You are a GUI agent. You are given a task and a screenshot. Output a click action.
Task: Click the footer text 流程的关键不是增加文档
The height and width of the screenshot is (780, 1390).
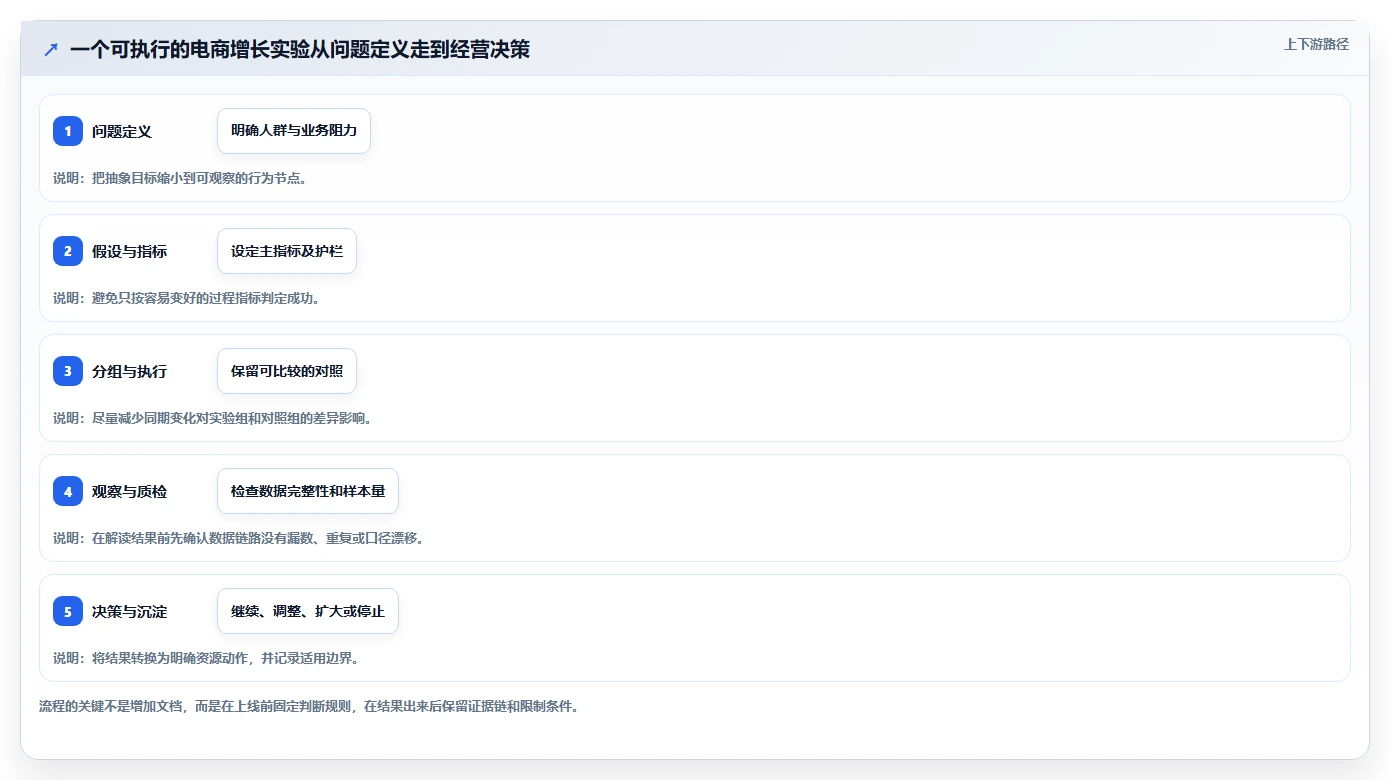[x=309, y=706]
